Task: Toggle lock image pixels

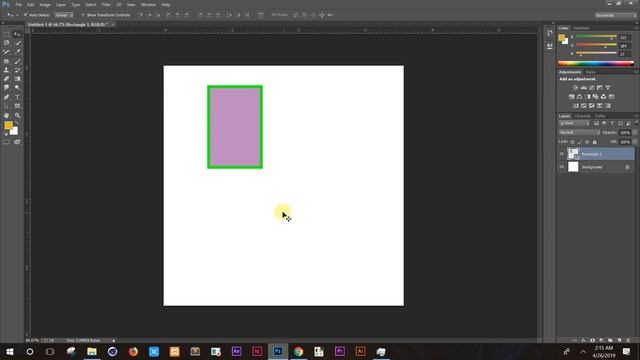Action: (580, 142)
